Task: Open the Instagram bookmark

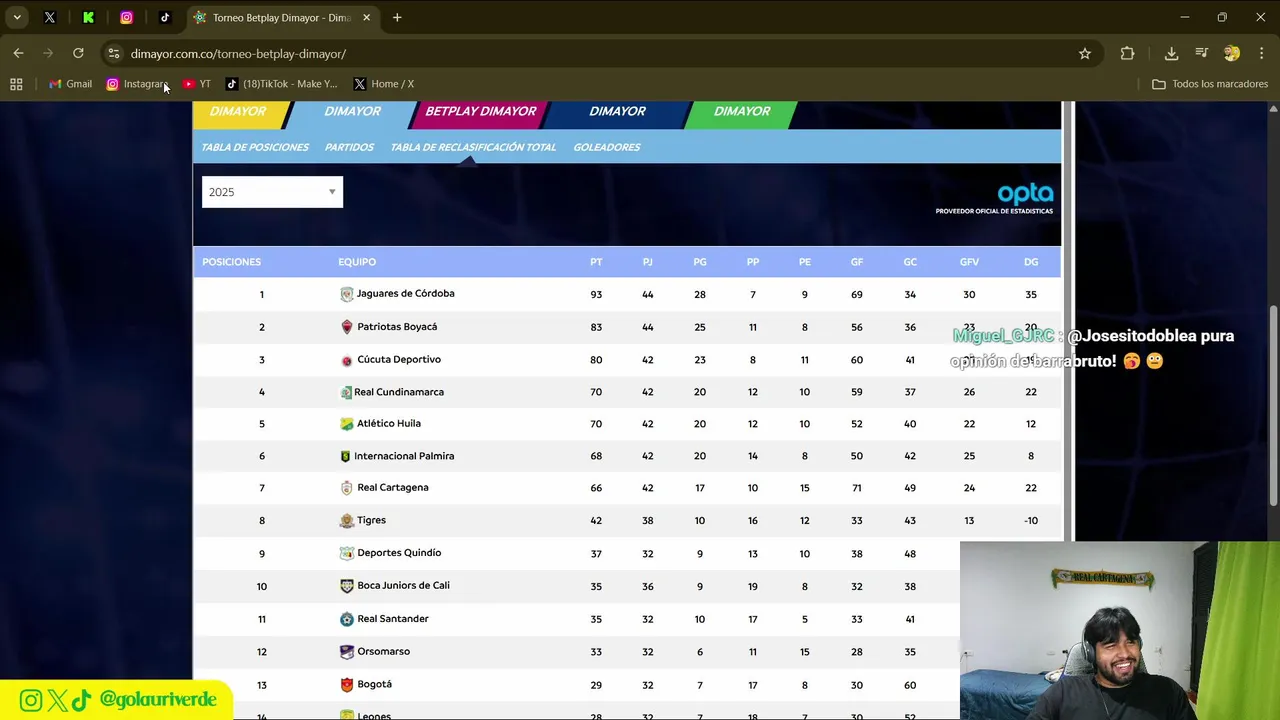Action: tap(138, 84)
